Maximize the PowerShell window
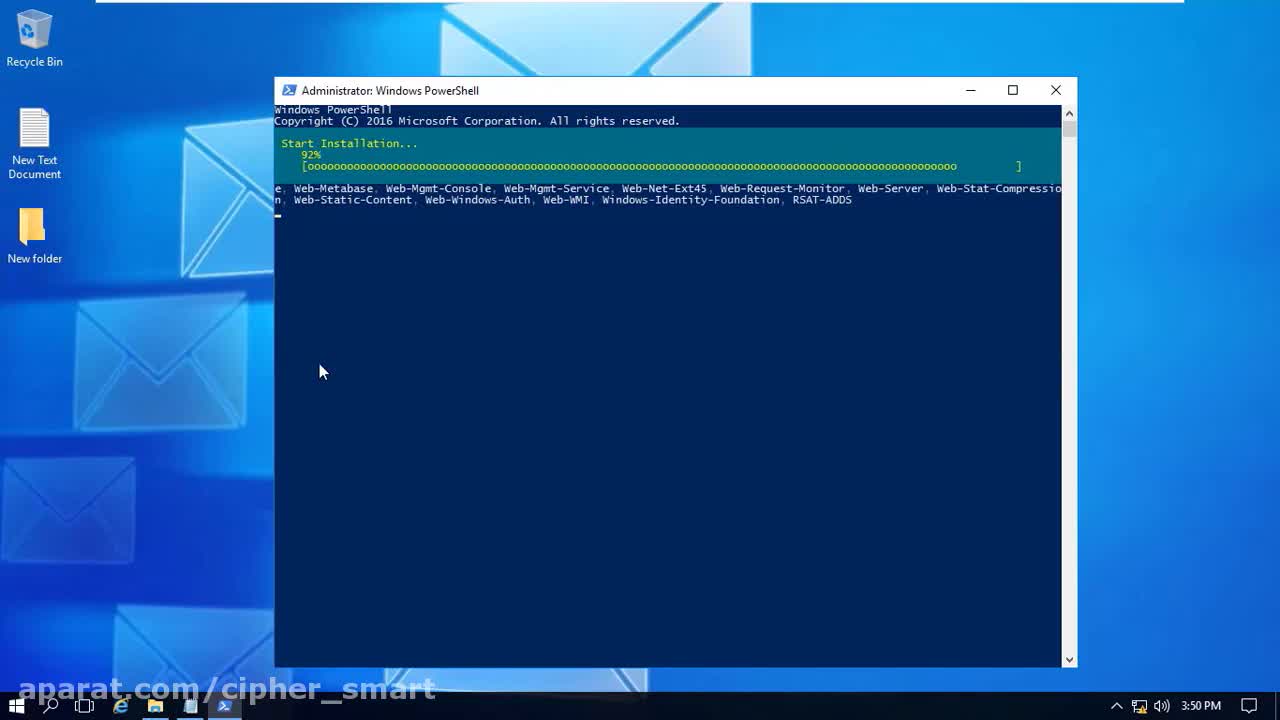Screen dimensions: 1280x720 coord(1013,90)
